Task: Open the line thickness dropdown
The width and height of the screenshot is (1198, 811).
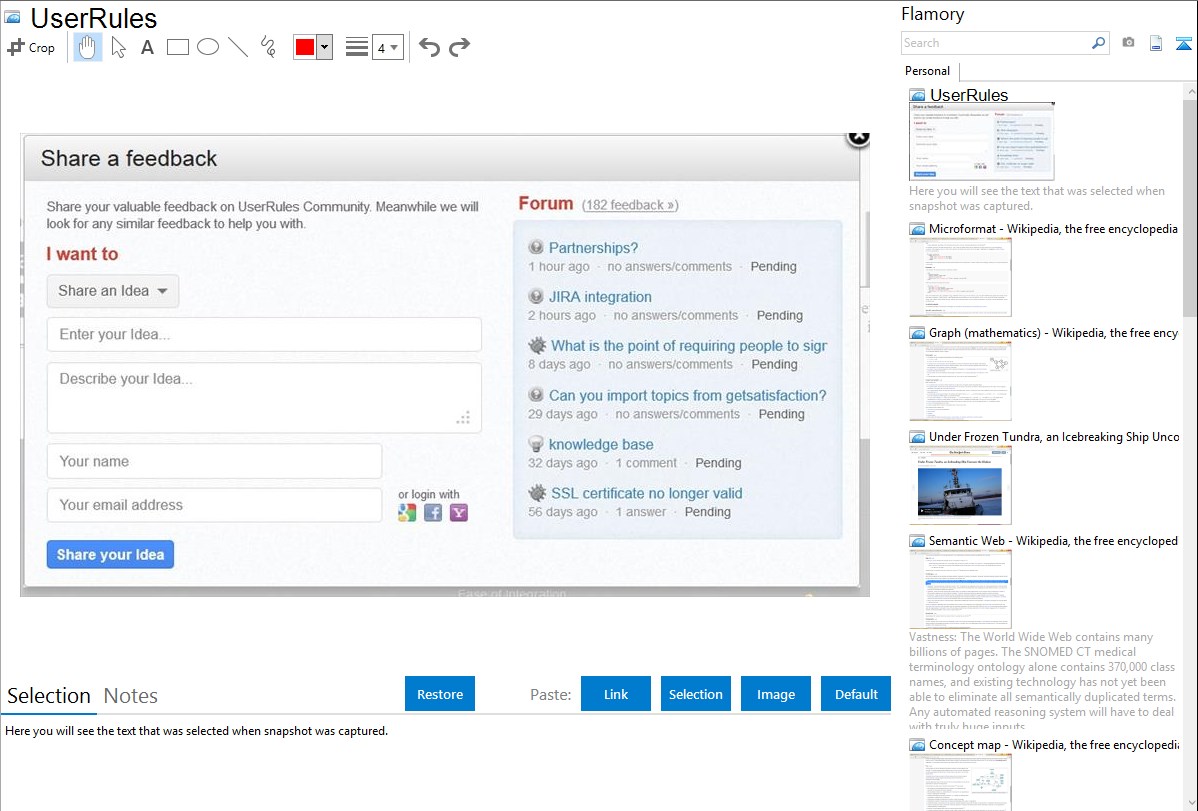Action: tap(387, 47)
